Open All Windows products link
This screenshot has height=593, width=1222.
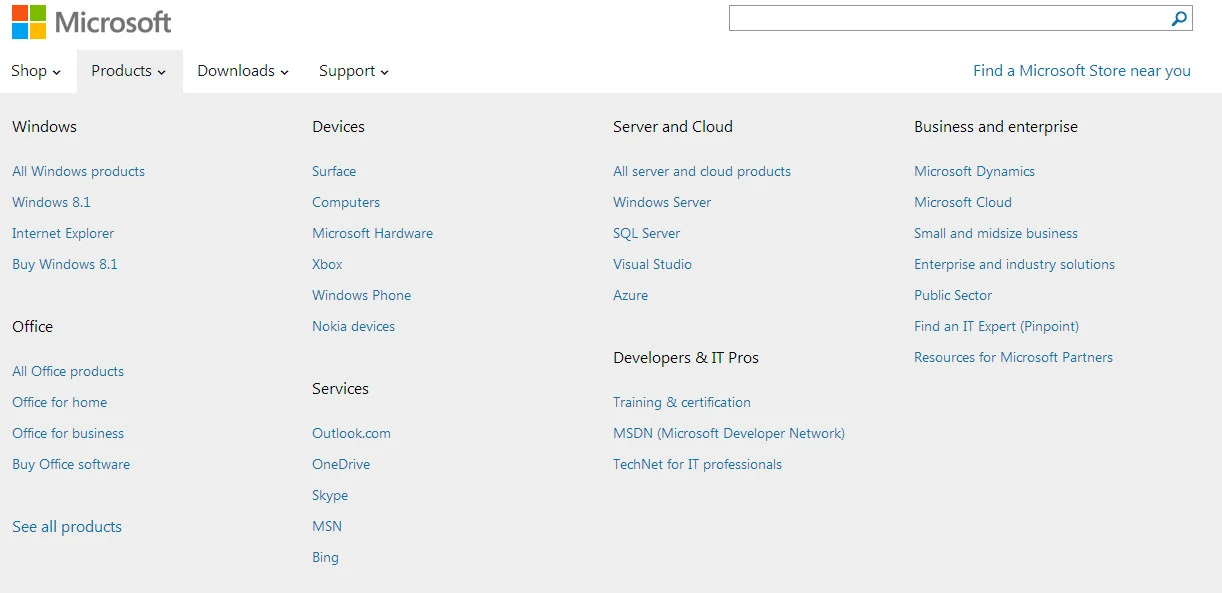pos(78,171)
